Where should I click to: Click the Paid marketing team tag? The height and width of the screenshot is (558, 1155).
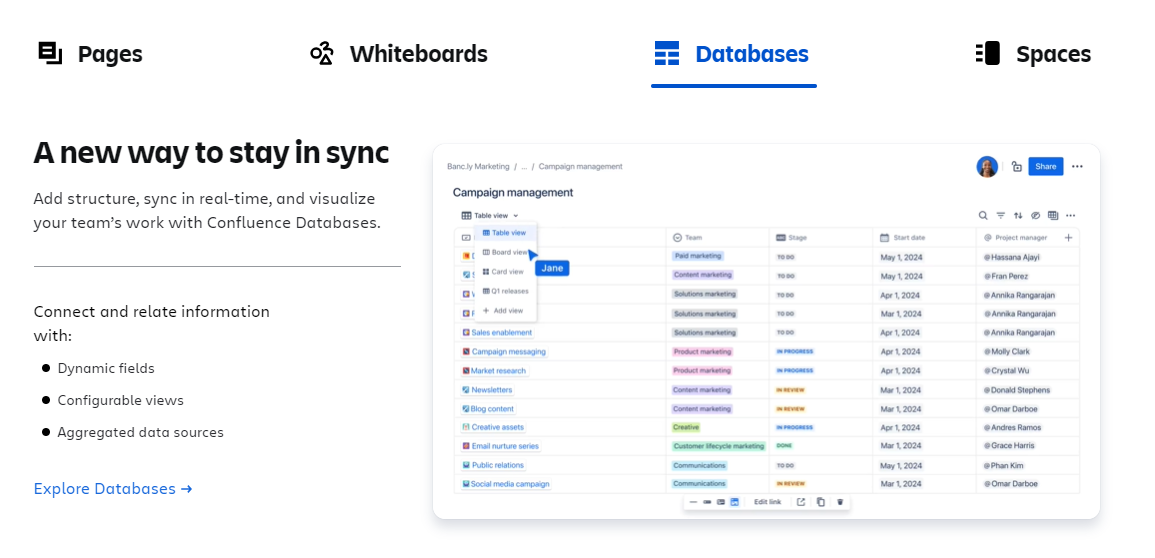(698, 256)
